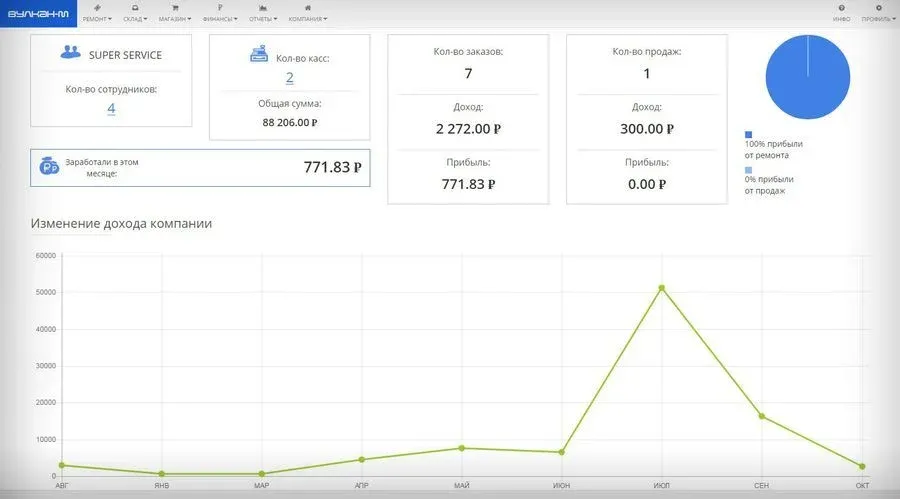Open the МАГАЗИН menu
900x499 pixels.
pyautogui.click(x=175, y=19)
